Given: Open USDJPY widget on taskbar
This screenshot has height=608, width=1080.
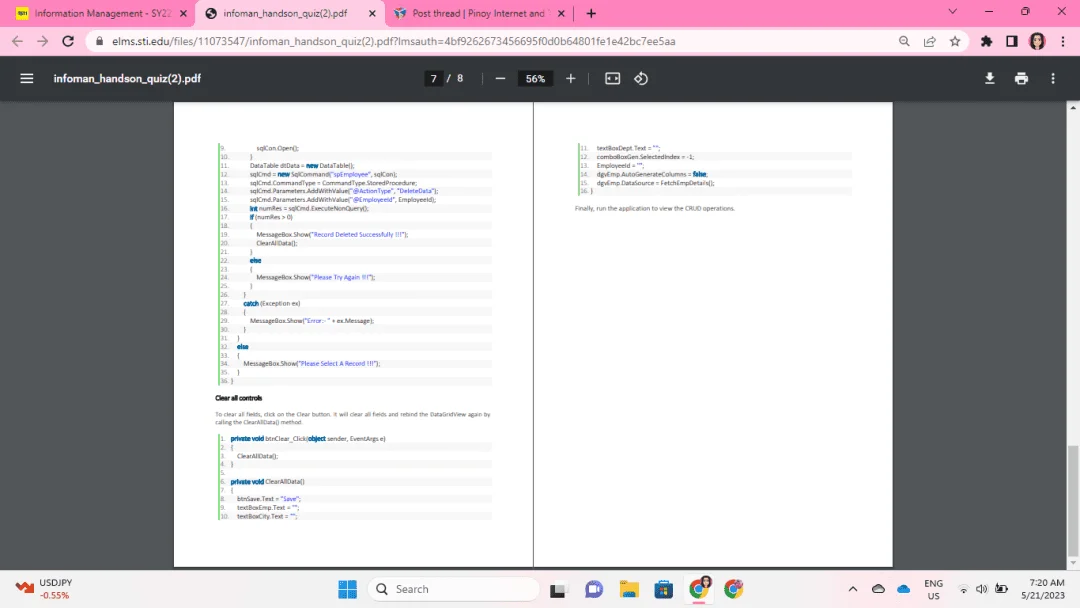Looking at the screenshot, I should click(43, 589).
